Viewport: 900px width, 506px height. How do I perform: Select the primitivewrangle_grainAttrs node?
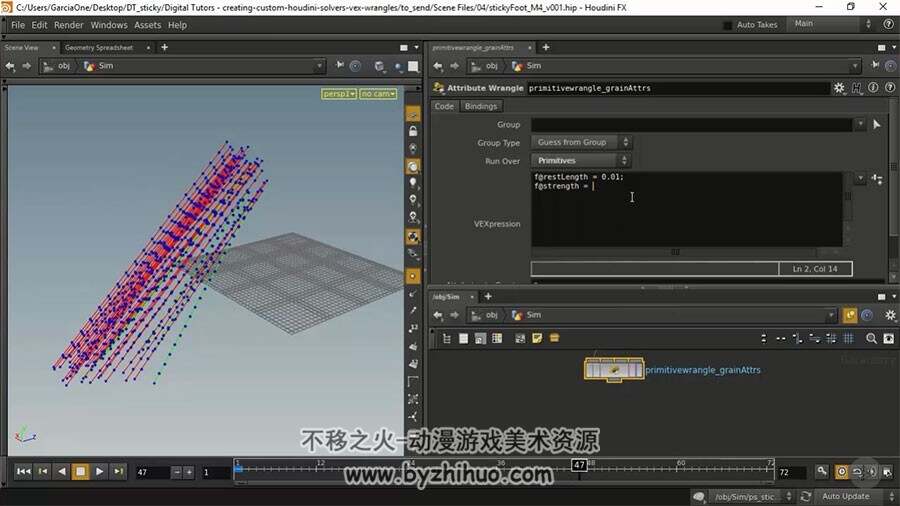614,369
